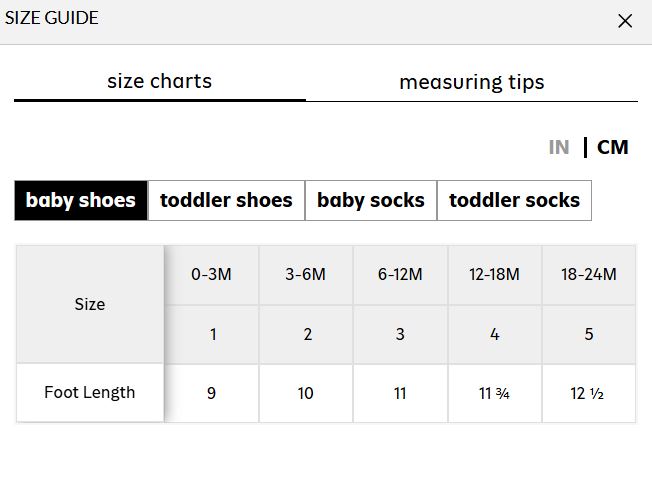Screen dimensions: 652x484
Task: Select the toddler shoes category
Action: 226,200
